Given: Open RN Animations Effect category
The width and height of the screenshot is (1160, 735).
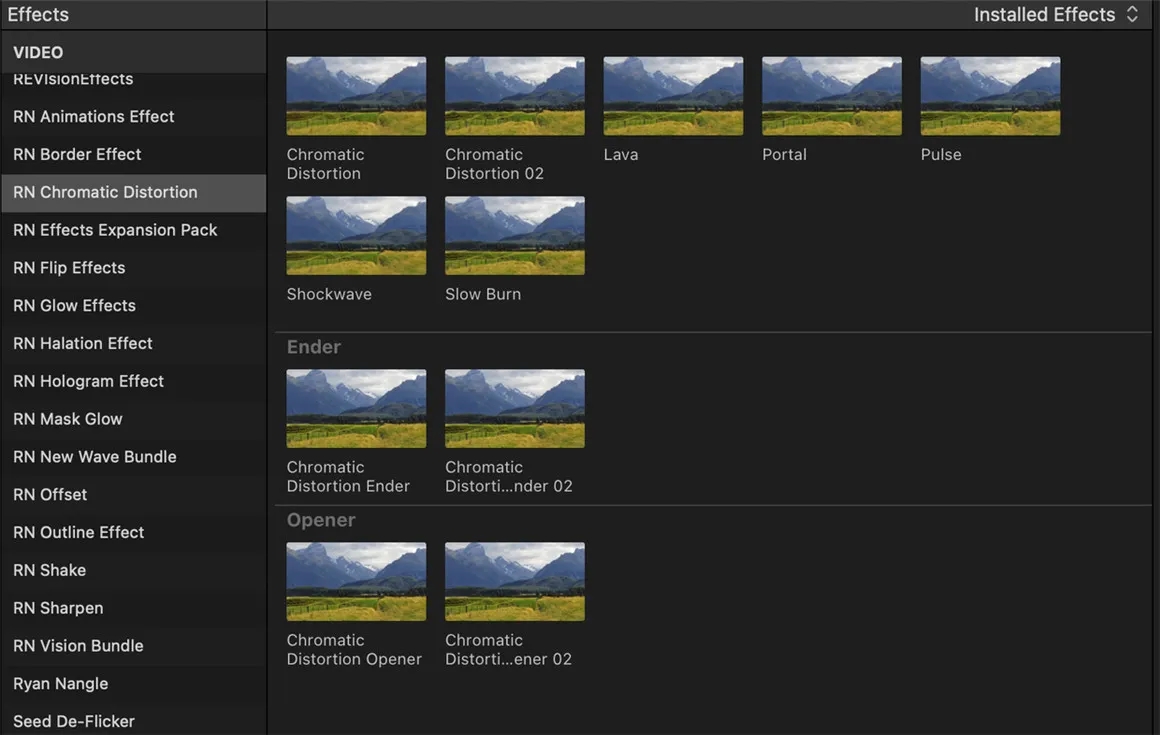Looking at the screenshot, I should click(x=94, y=117).
